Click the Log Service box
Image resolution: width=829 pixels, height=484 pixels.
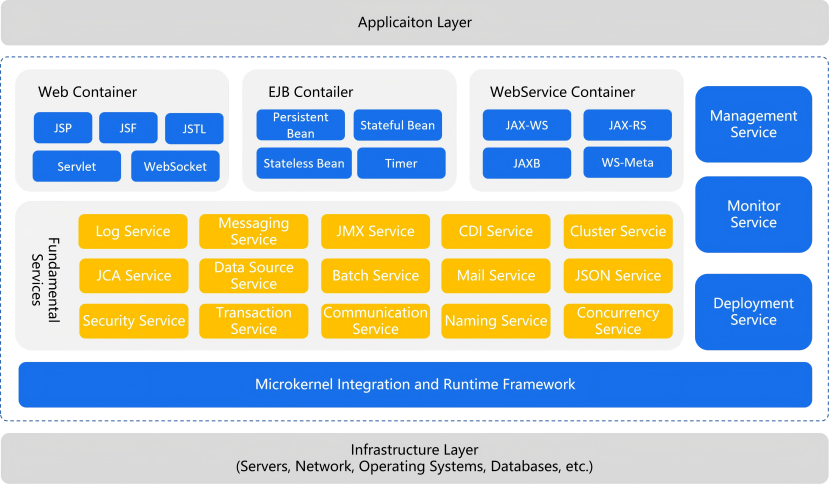click(x=133, y=231)
